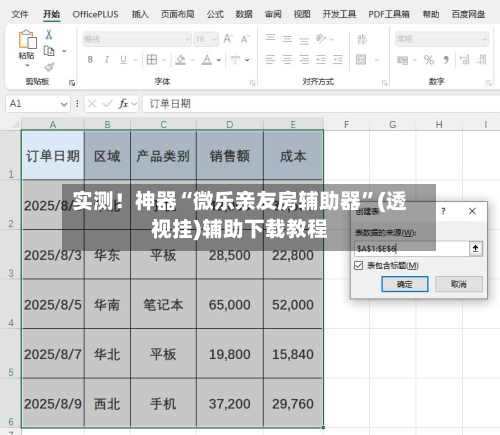Apply comma style format
The width and height of the screenshot is (500, 435).
[446, 60]
